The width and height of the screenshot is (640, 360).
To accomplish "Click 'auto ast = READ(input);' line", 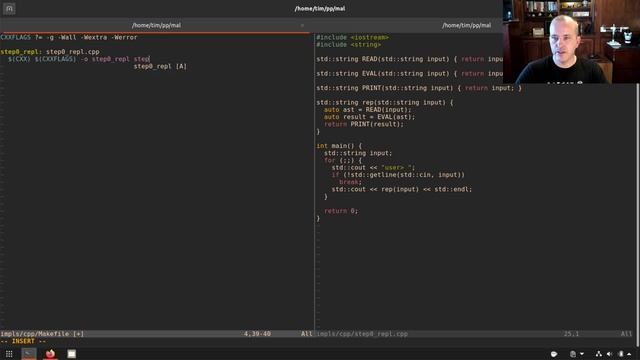I will pos(367,110).
